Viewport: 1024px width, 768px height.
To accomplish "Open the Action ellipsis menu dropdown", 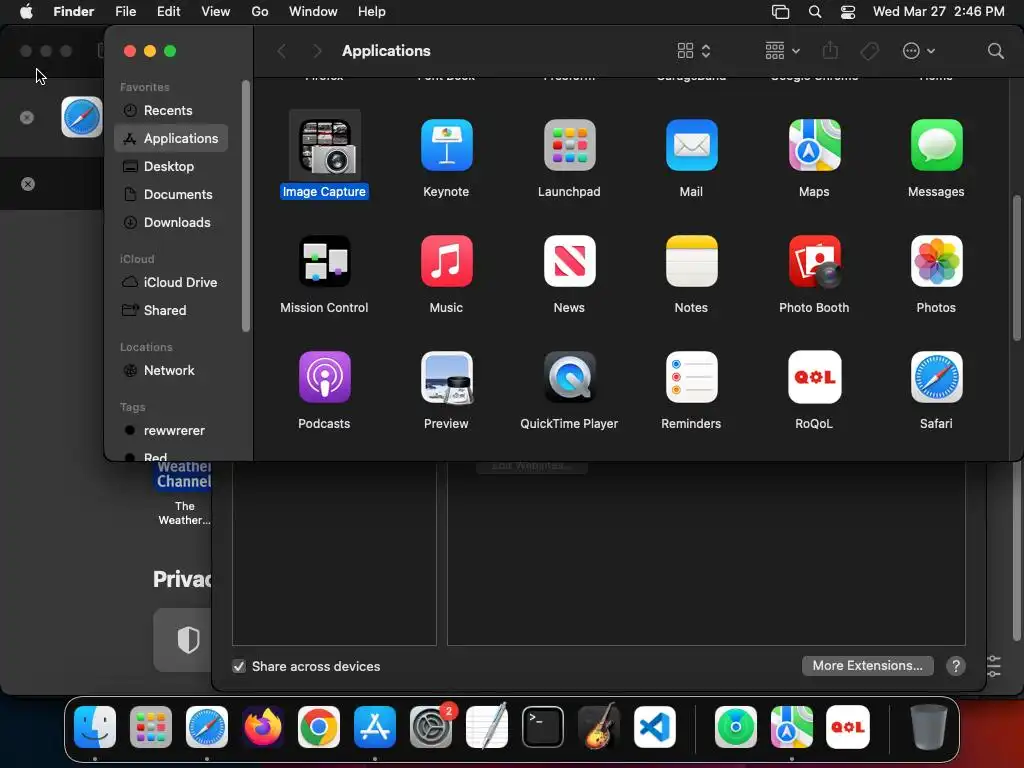I will tap(919, 51).
